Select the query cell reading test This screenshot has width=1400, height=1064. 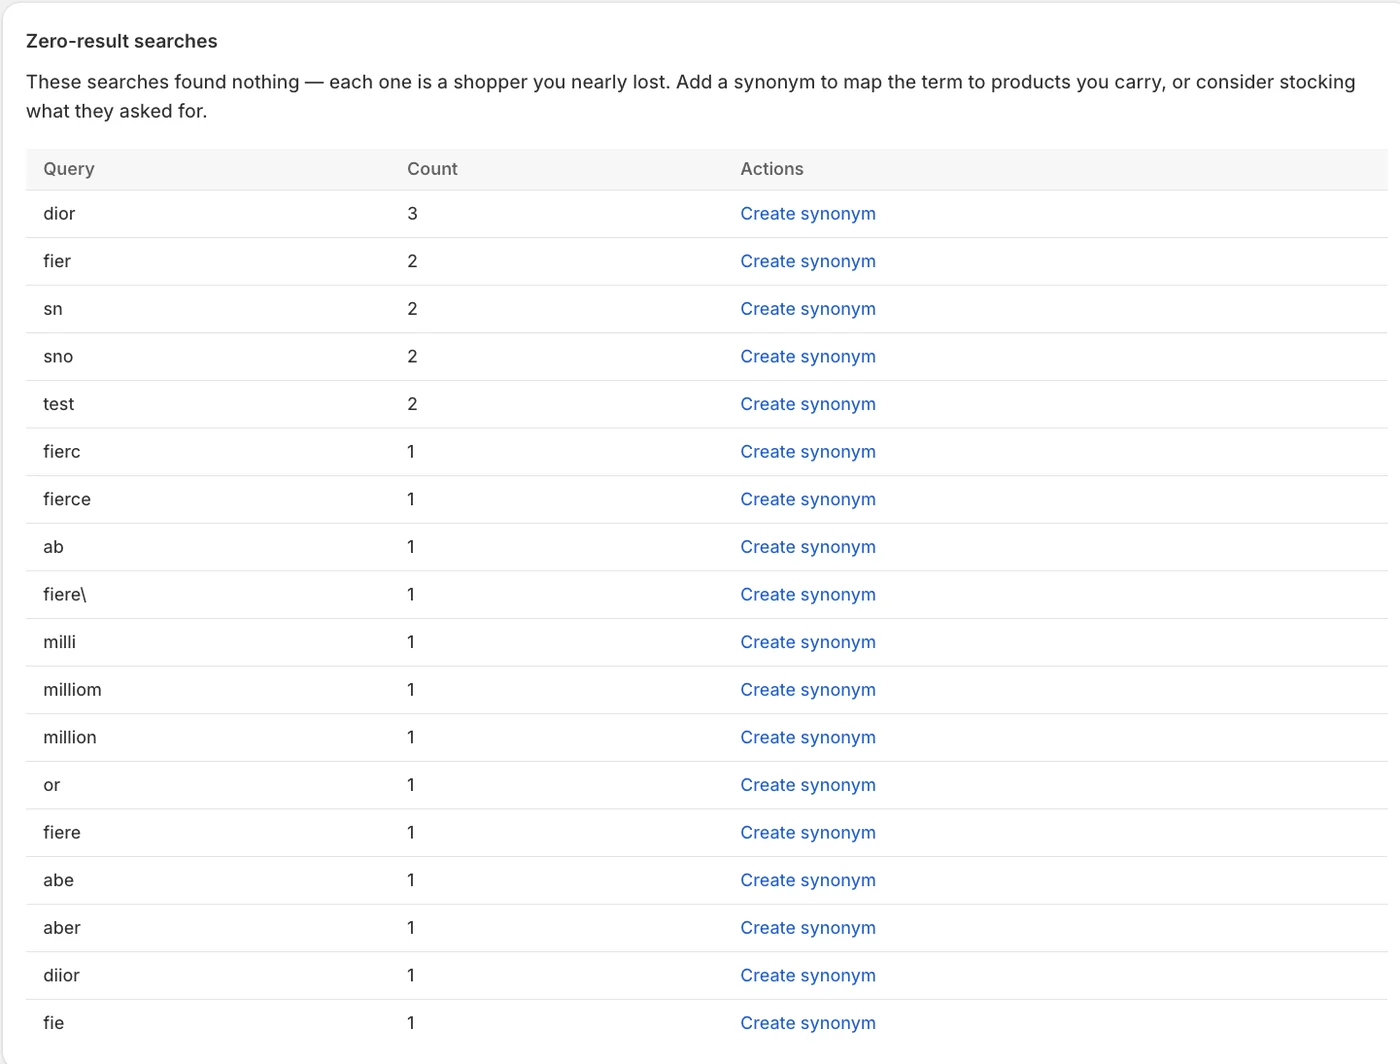[x=58, y=404]
